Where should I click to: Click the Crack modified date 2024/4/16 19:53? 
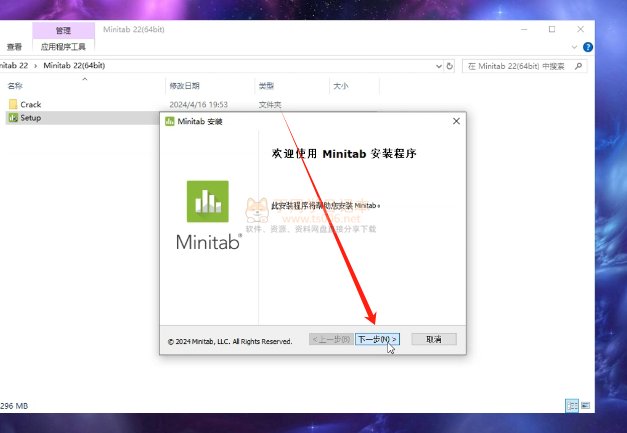coord(198,104)
